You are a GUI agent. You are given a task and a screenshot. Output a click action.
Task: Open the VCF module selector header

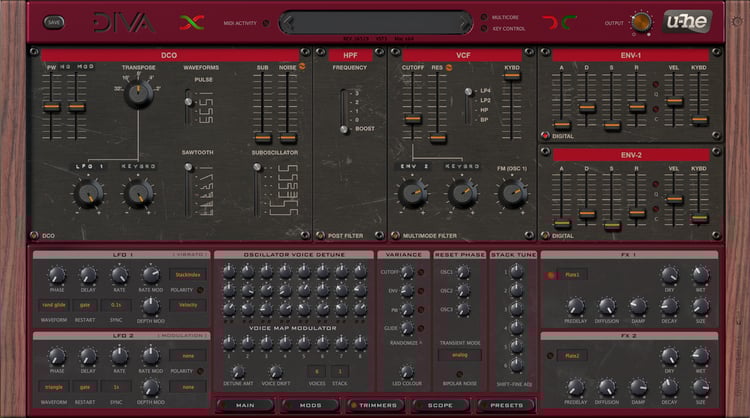[x=463, y=55]
